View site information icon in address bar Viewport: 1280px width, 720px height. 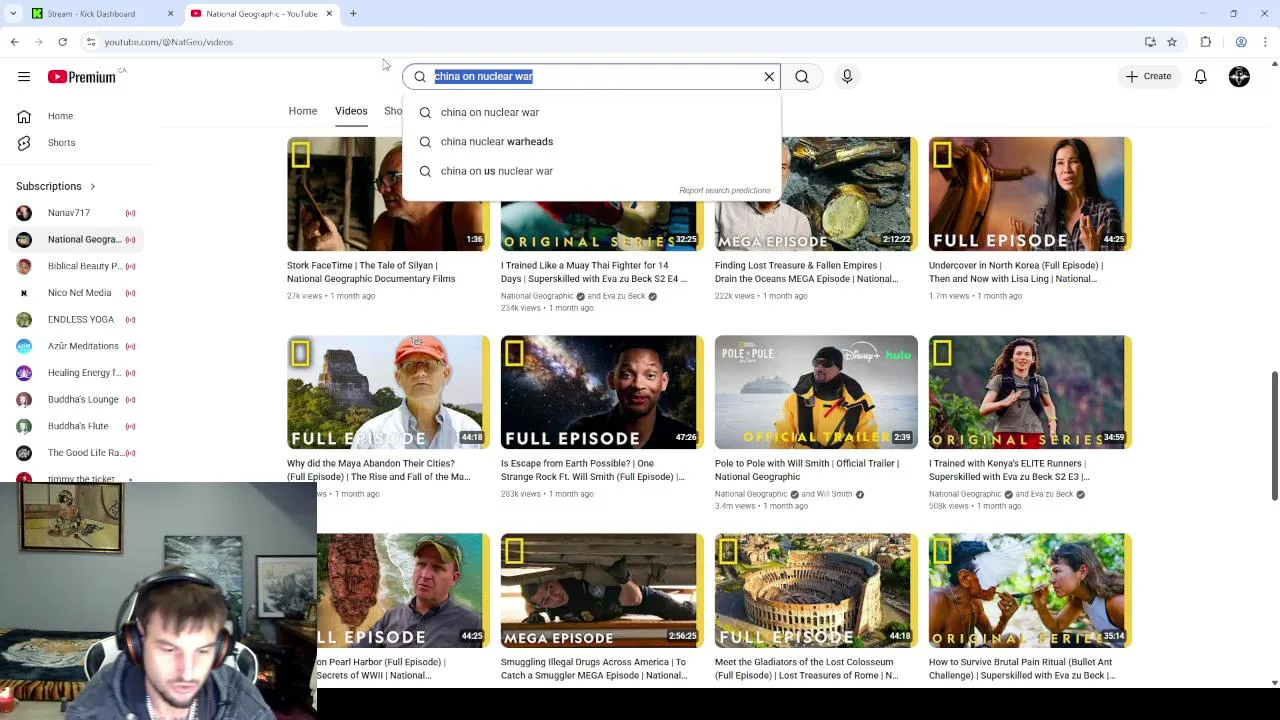click(91, 42)
